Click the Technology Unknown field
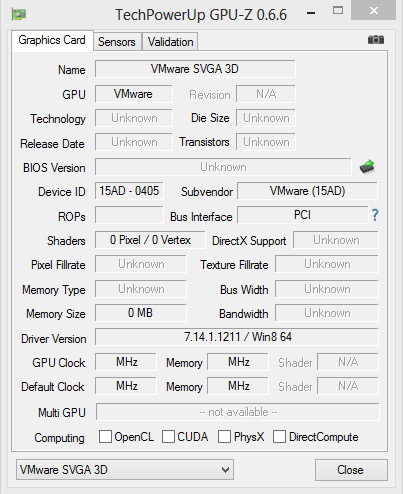The image size is (403, 494). pos(134,118)
